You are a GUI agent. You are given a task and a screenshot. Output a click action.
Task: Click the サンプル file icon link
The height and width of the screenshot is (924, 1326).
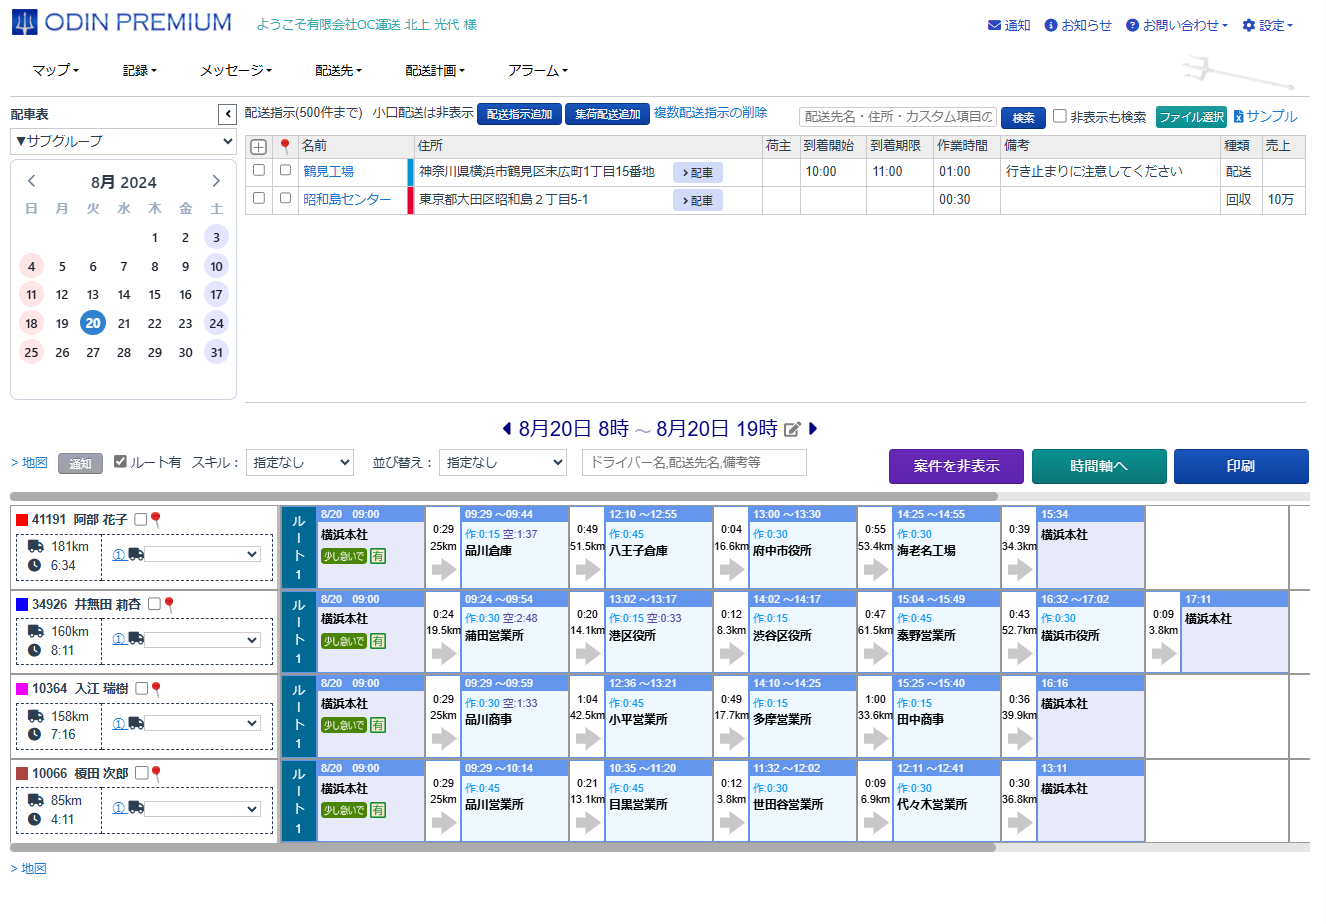coord(1265,116)
